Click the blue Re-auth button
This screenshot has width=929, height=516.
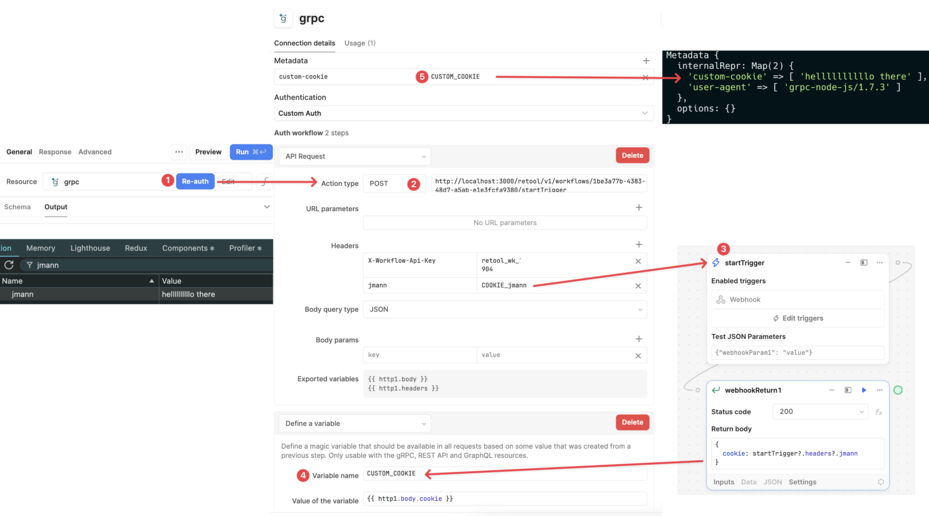click(x=195, y=182)
